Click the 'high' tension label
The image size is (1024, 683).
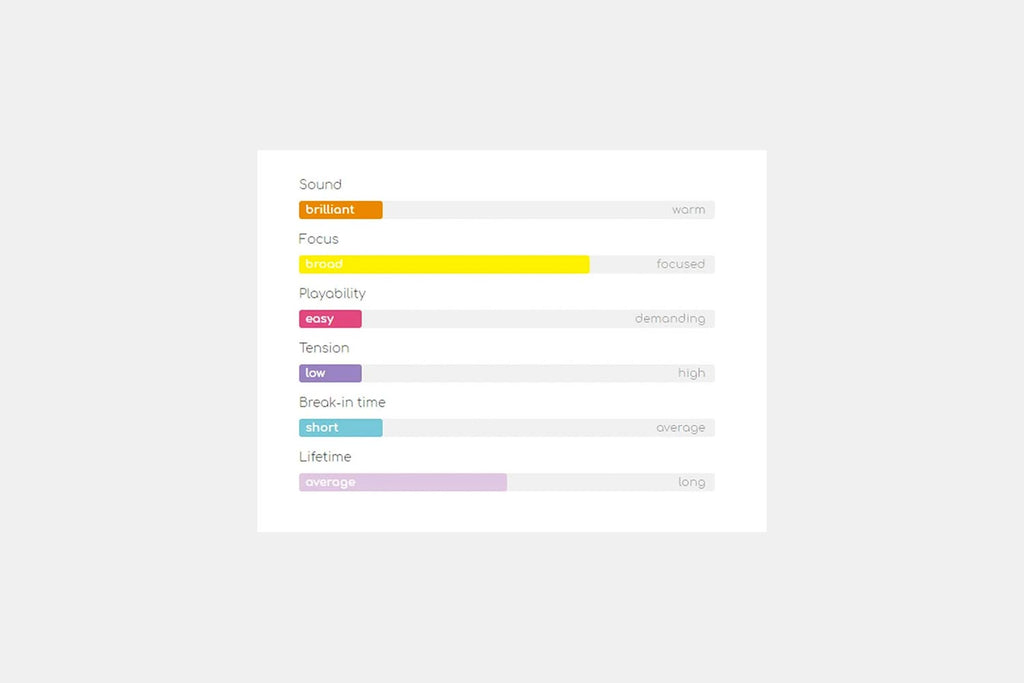click(x=692, y=373)
